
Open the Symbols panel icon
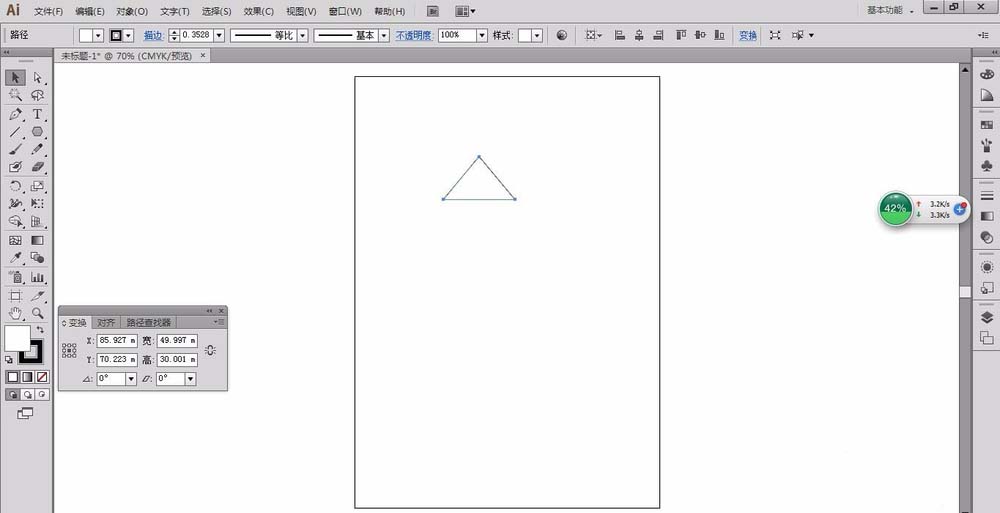tap(987, 166)
